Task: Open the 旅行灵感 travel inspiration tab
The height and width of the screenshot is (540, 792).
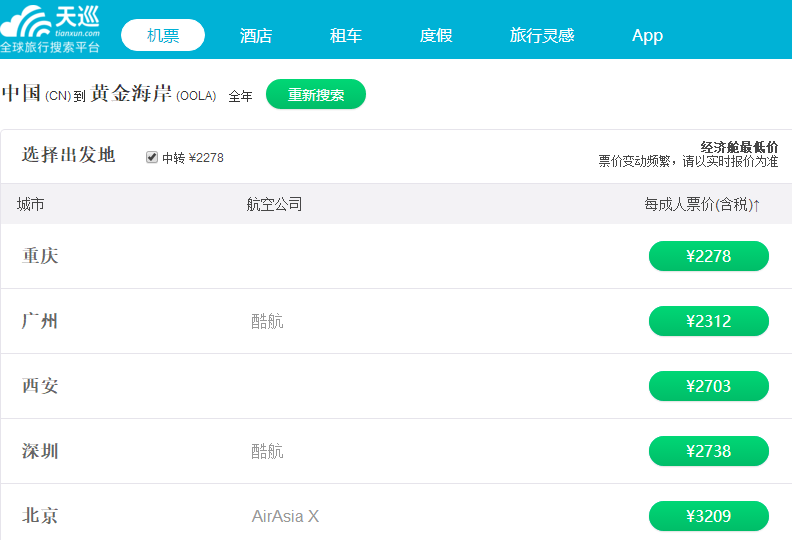Action: 542,35
